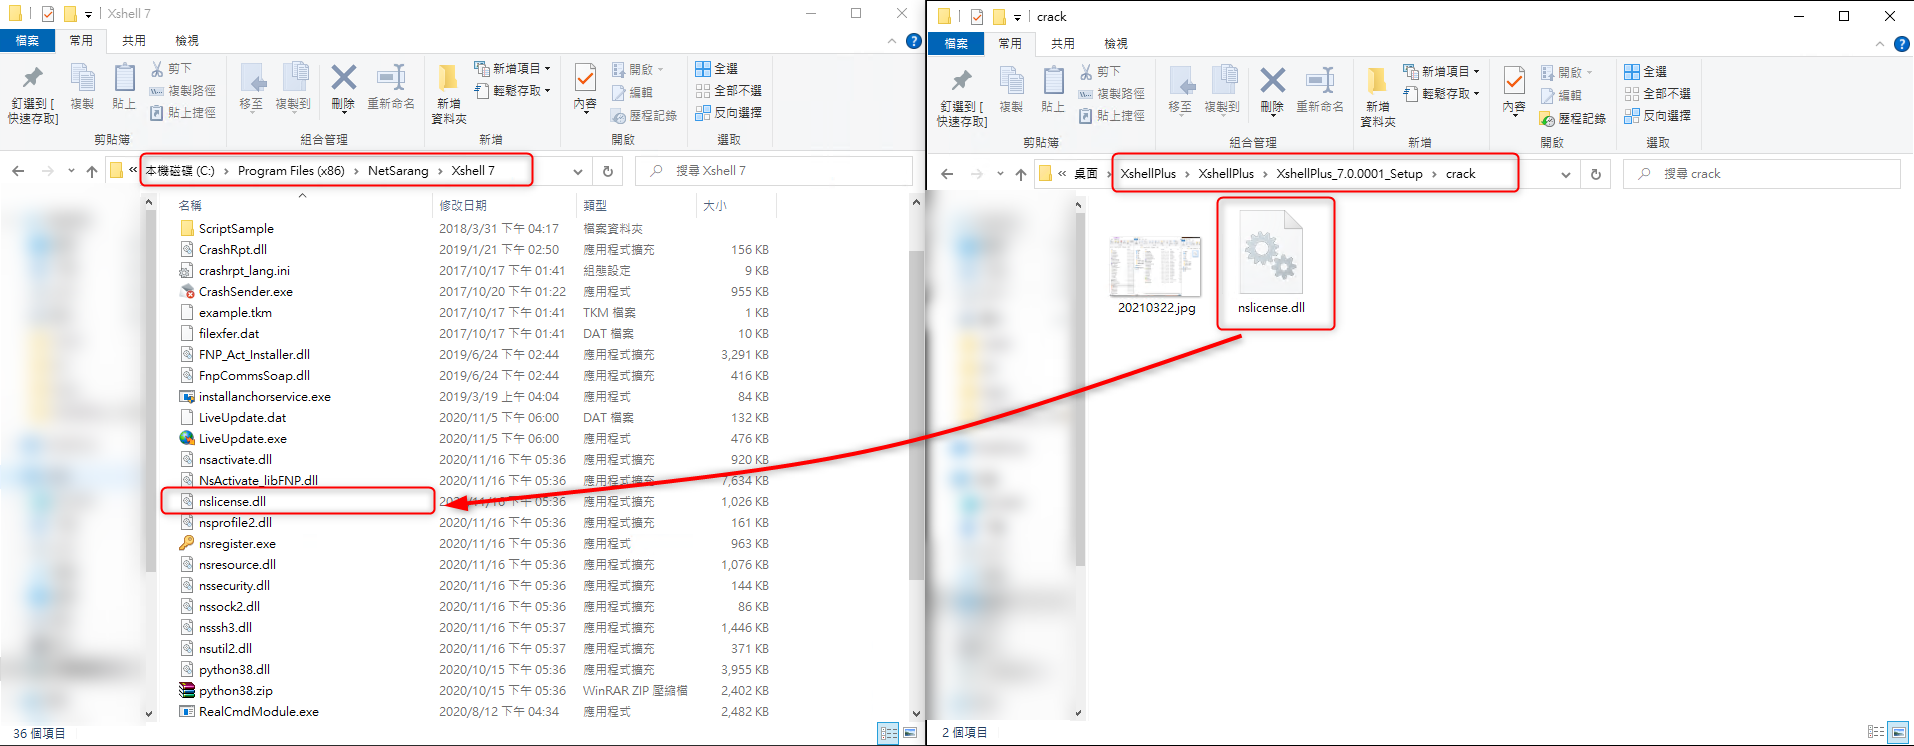Viewport: 1914px width, 746px height.
Task: Select LiveUpdate.exe in Xshell 7 list
Action: coord(242,439)
